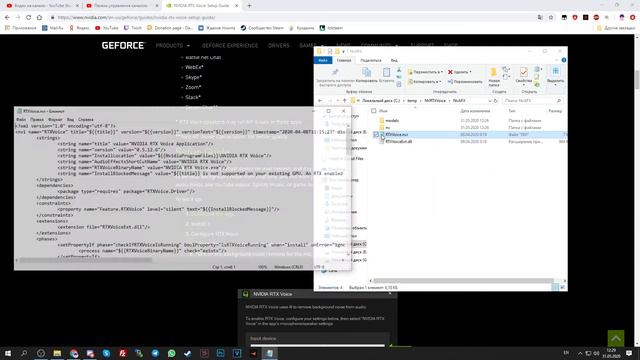640x360 pixels.
Task: Click the Explorer address bar refresh icon
Action: (496, 100)
